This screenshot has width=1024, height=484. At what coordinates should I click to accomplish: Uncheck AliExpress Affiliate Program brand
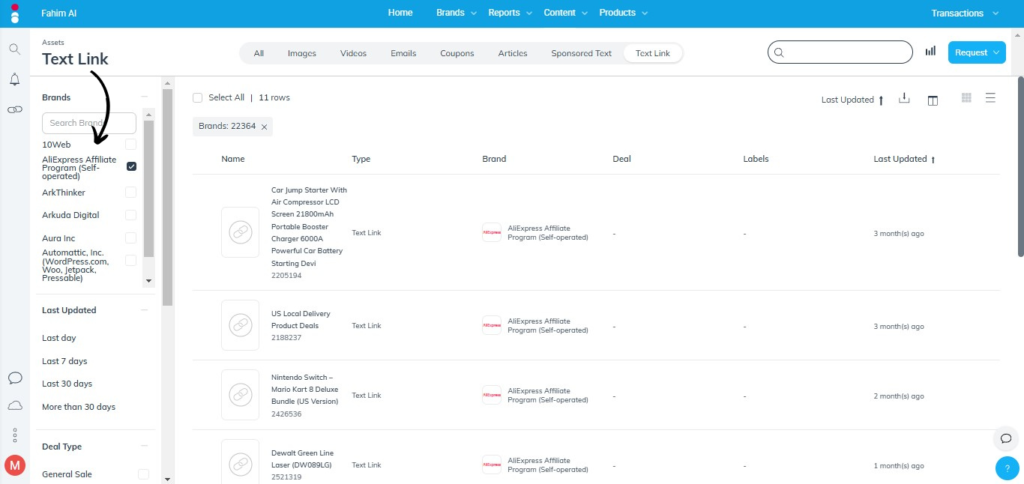pyautogui.click(x=131, y=167)
